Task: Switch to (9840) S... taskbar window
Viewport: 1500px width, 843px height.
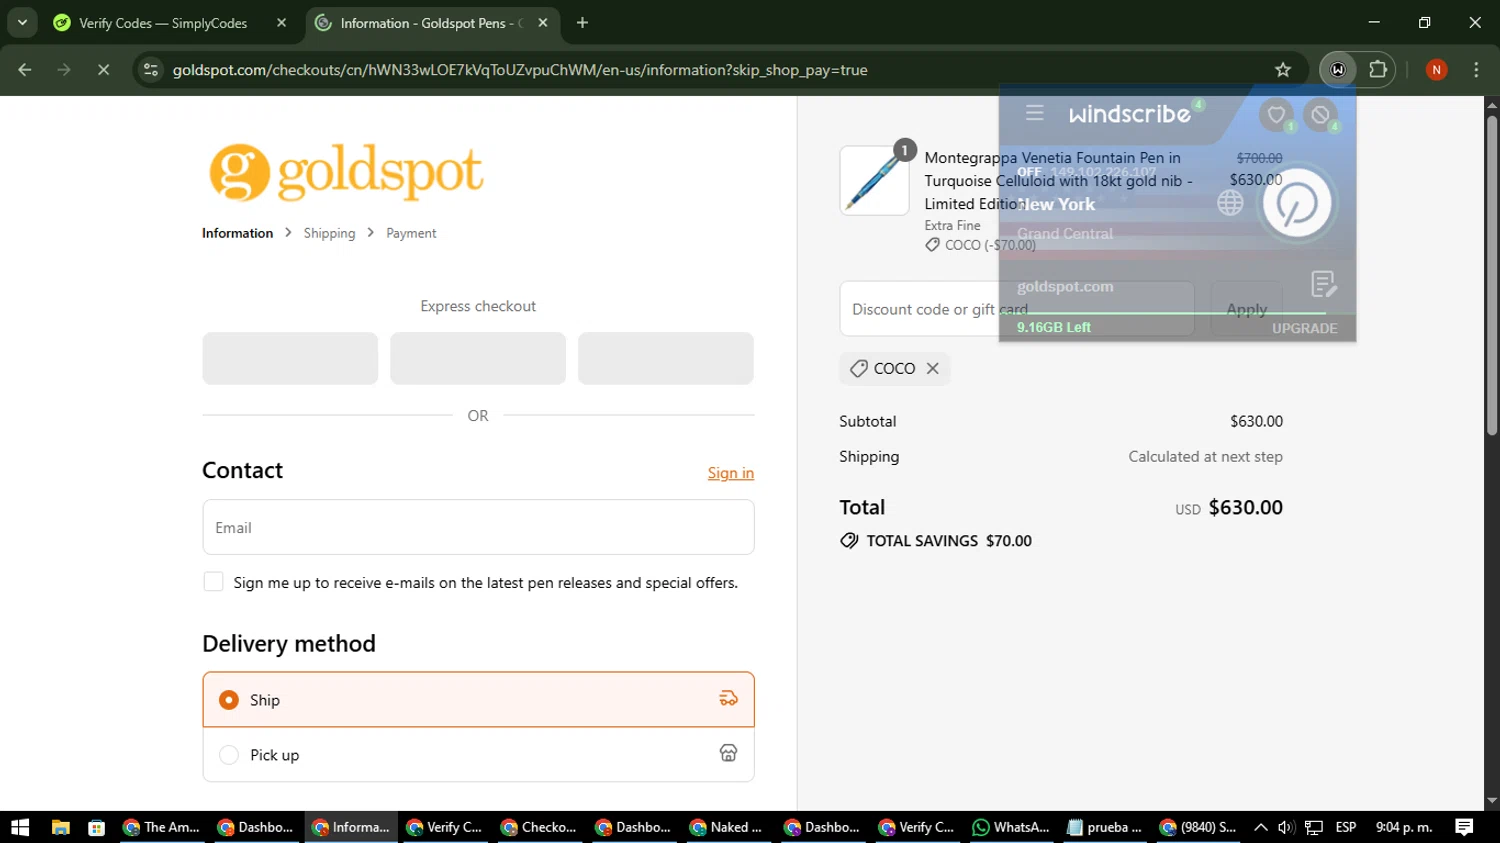Action: point(1199,827)
